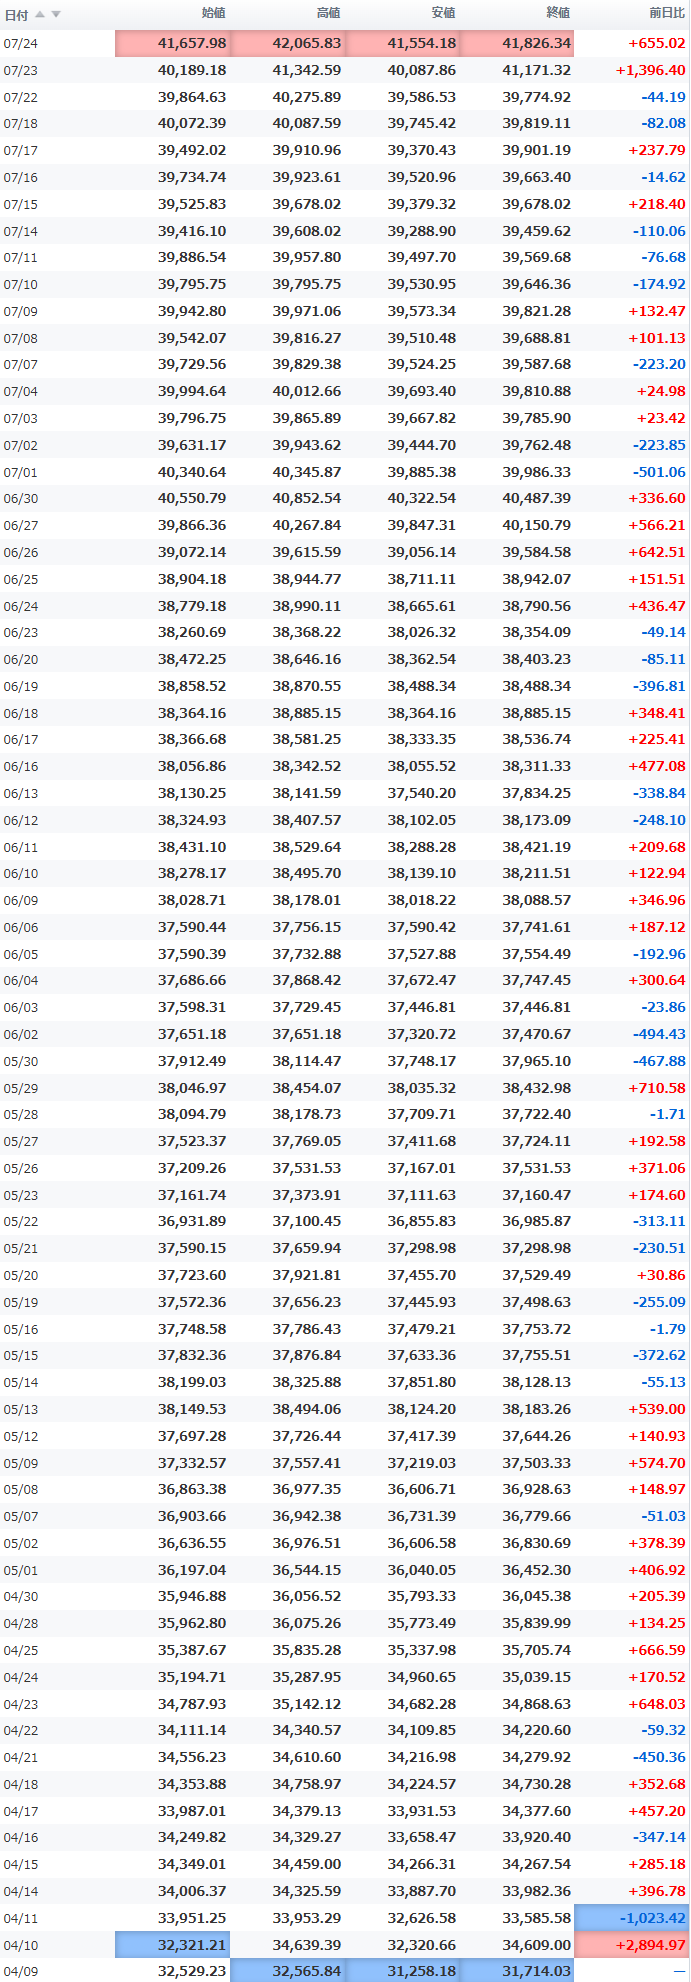Select opening price 34,349.01 on 04/15
The image size is (691, 1982).
coord(192,1865)
